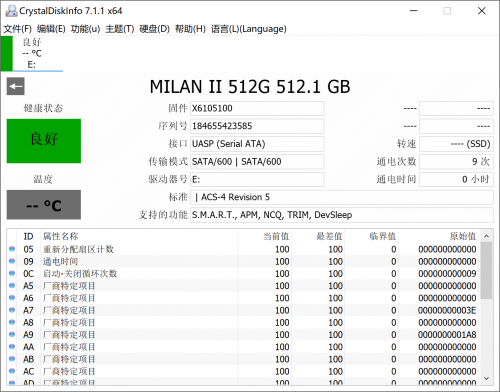
Task: Click the 最差值 column header
Action: point(318,236)
